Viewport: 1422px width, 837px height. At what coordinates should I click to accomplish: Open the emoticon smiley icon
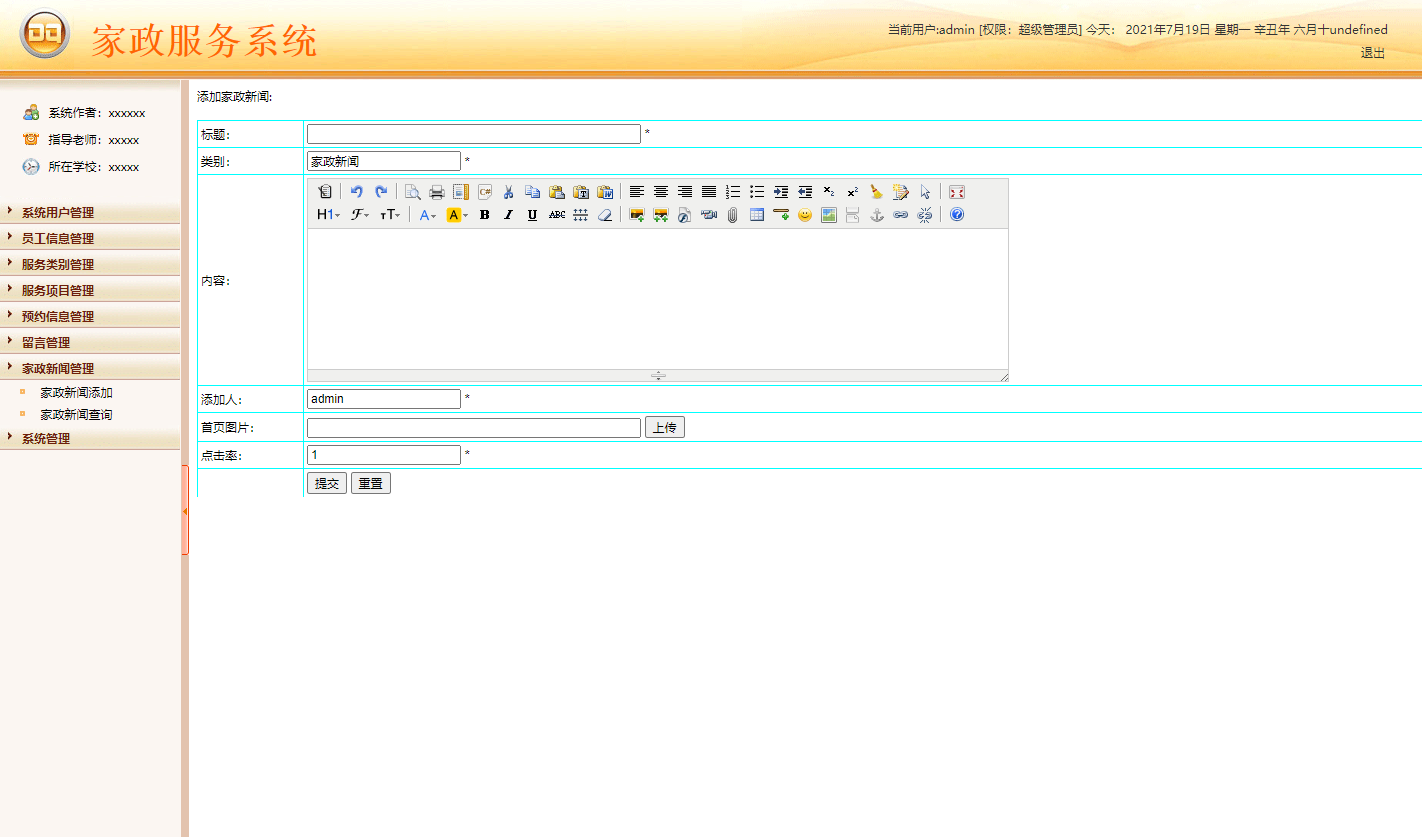(x=804, y=214)
